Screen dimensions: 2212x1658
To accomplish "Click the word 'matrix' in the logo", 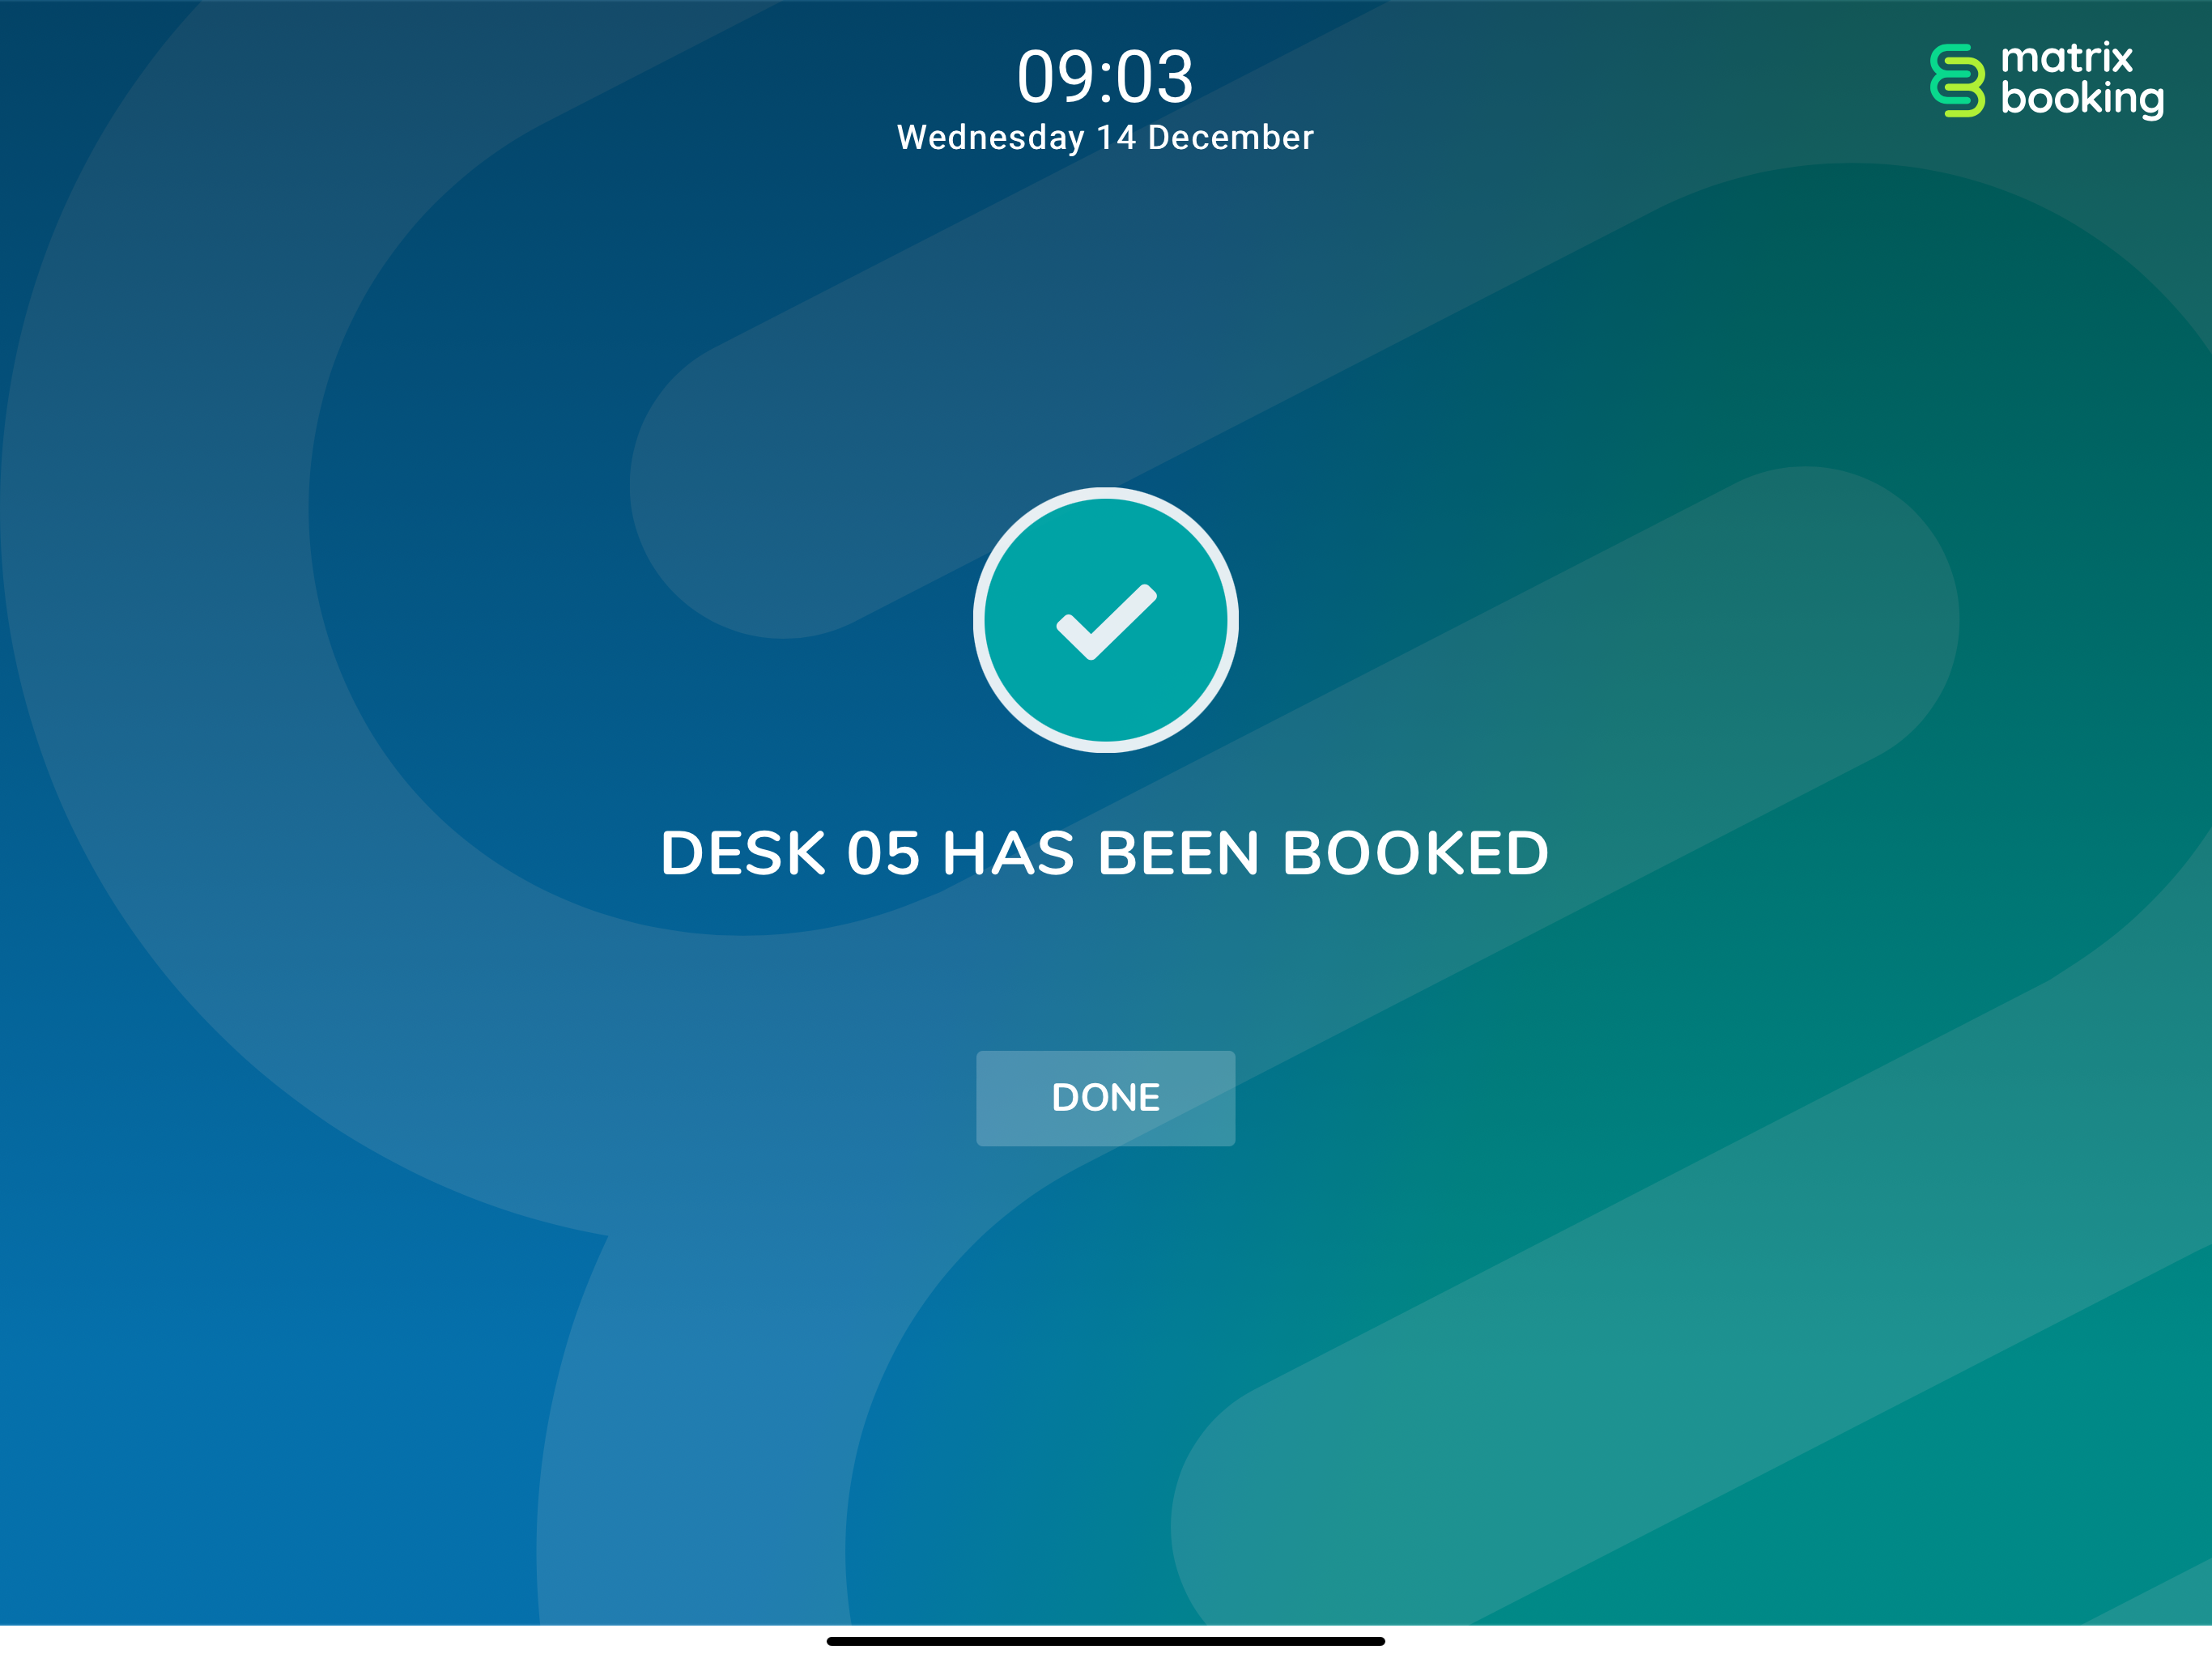I will click(x=2067, y=58).
